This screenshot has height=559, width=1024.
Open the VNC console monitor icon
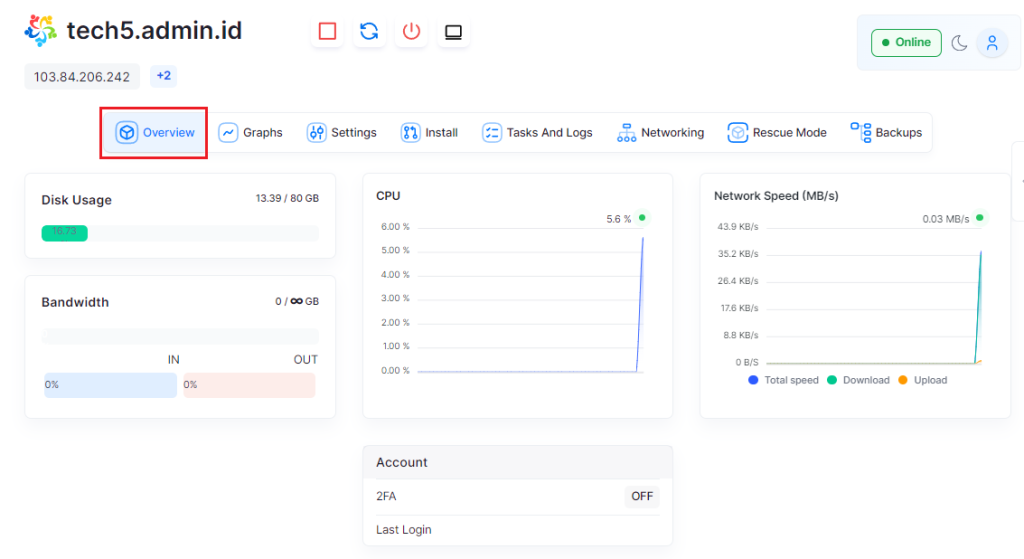[x=453, y=31]
